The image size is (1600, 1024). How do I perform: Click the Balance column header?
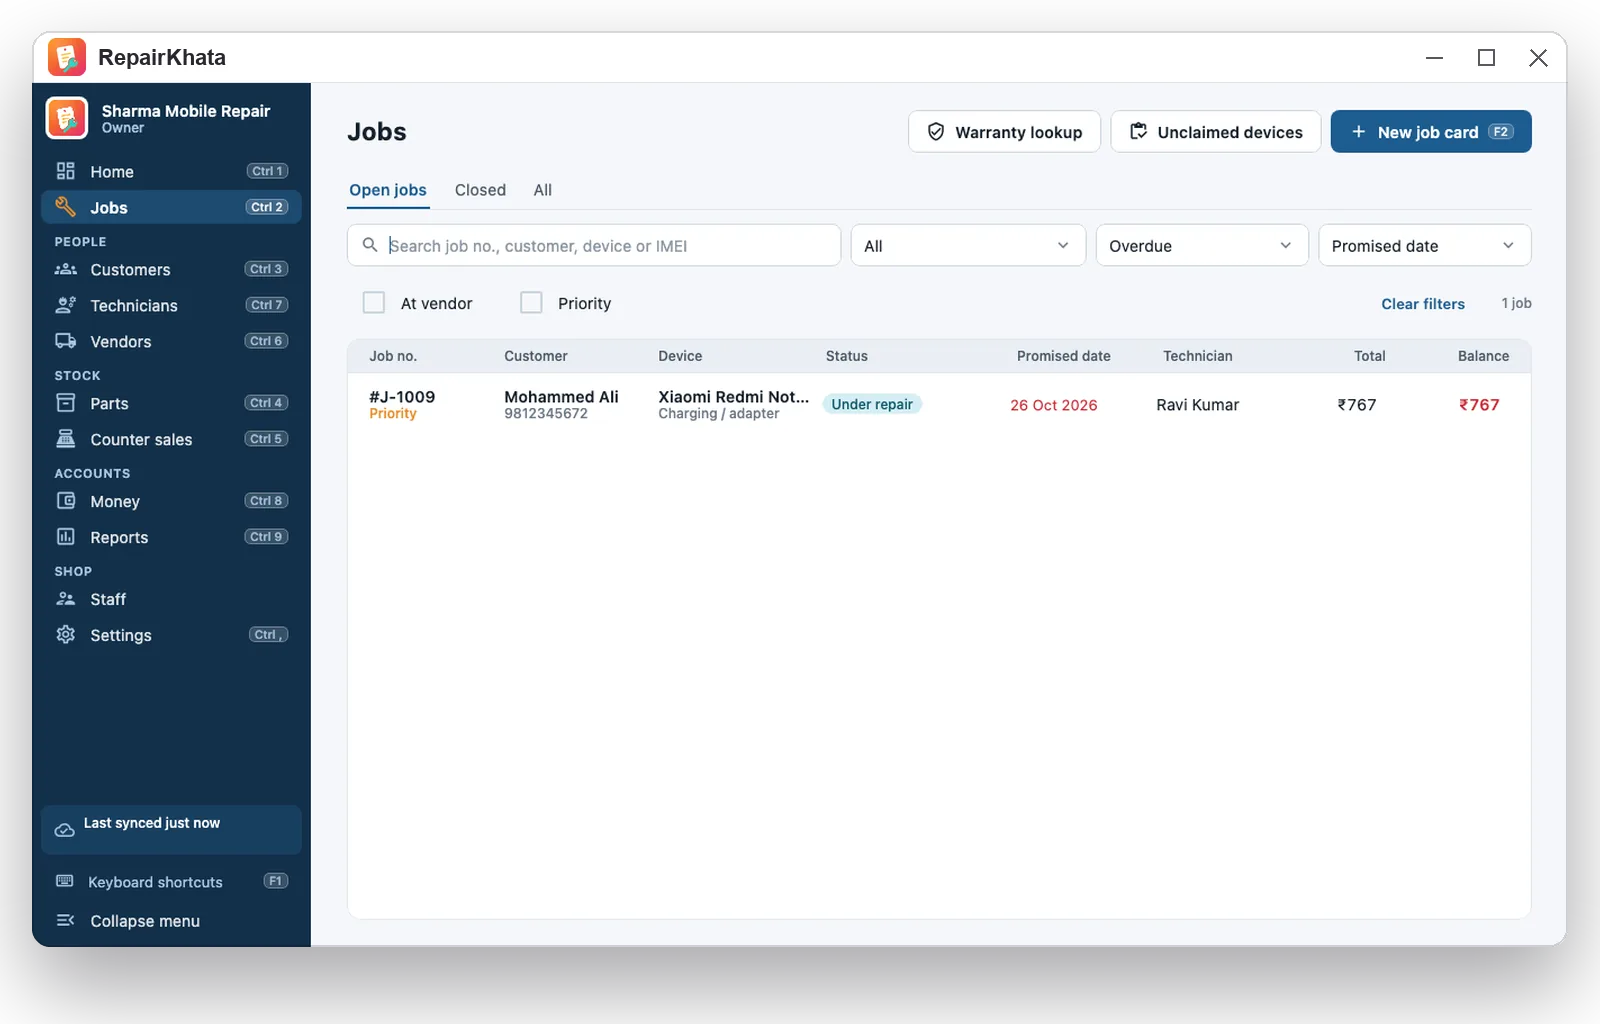[x=1483, y=356]
